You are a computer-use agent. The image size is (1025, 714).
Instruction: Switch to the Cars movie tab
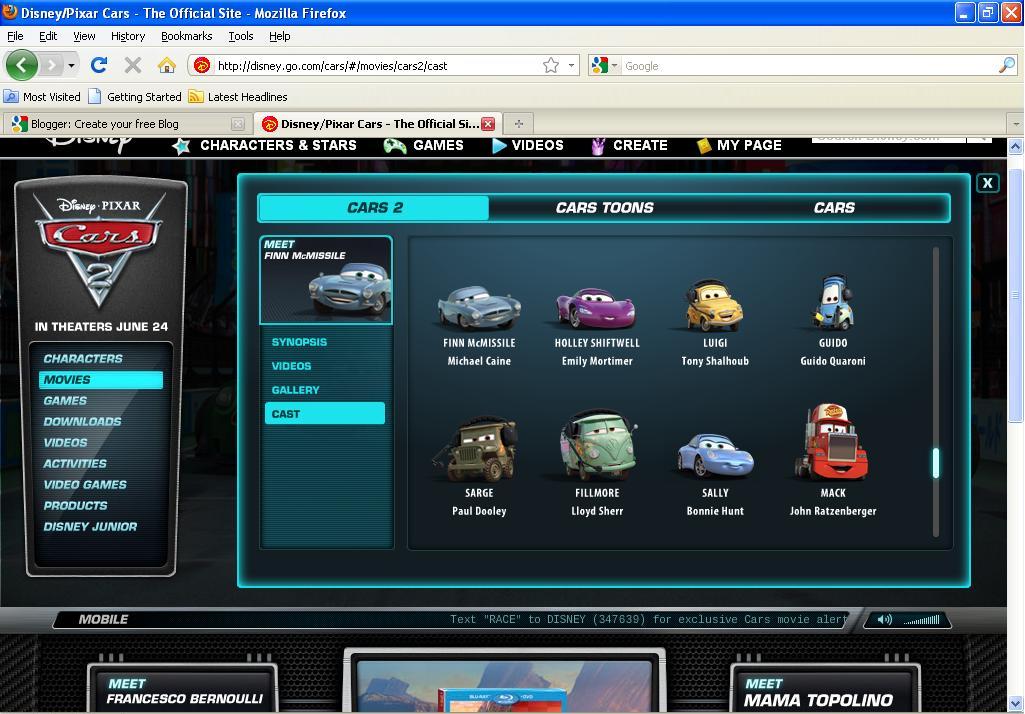click(834, 208)
